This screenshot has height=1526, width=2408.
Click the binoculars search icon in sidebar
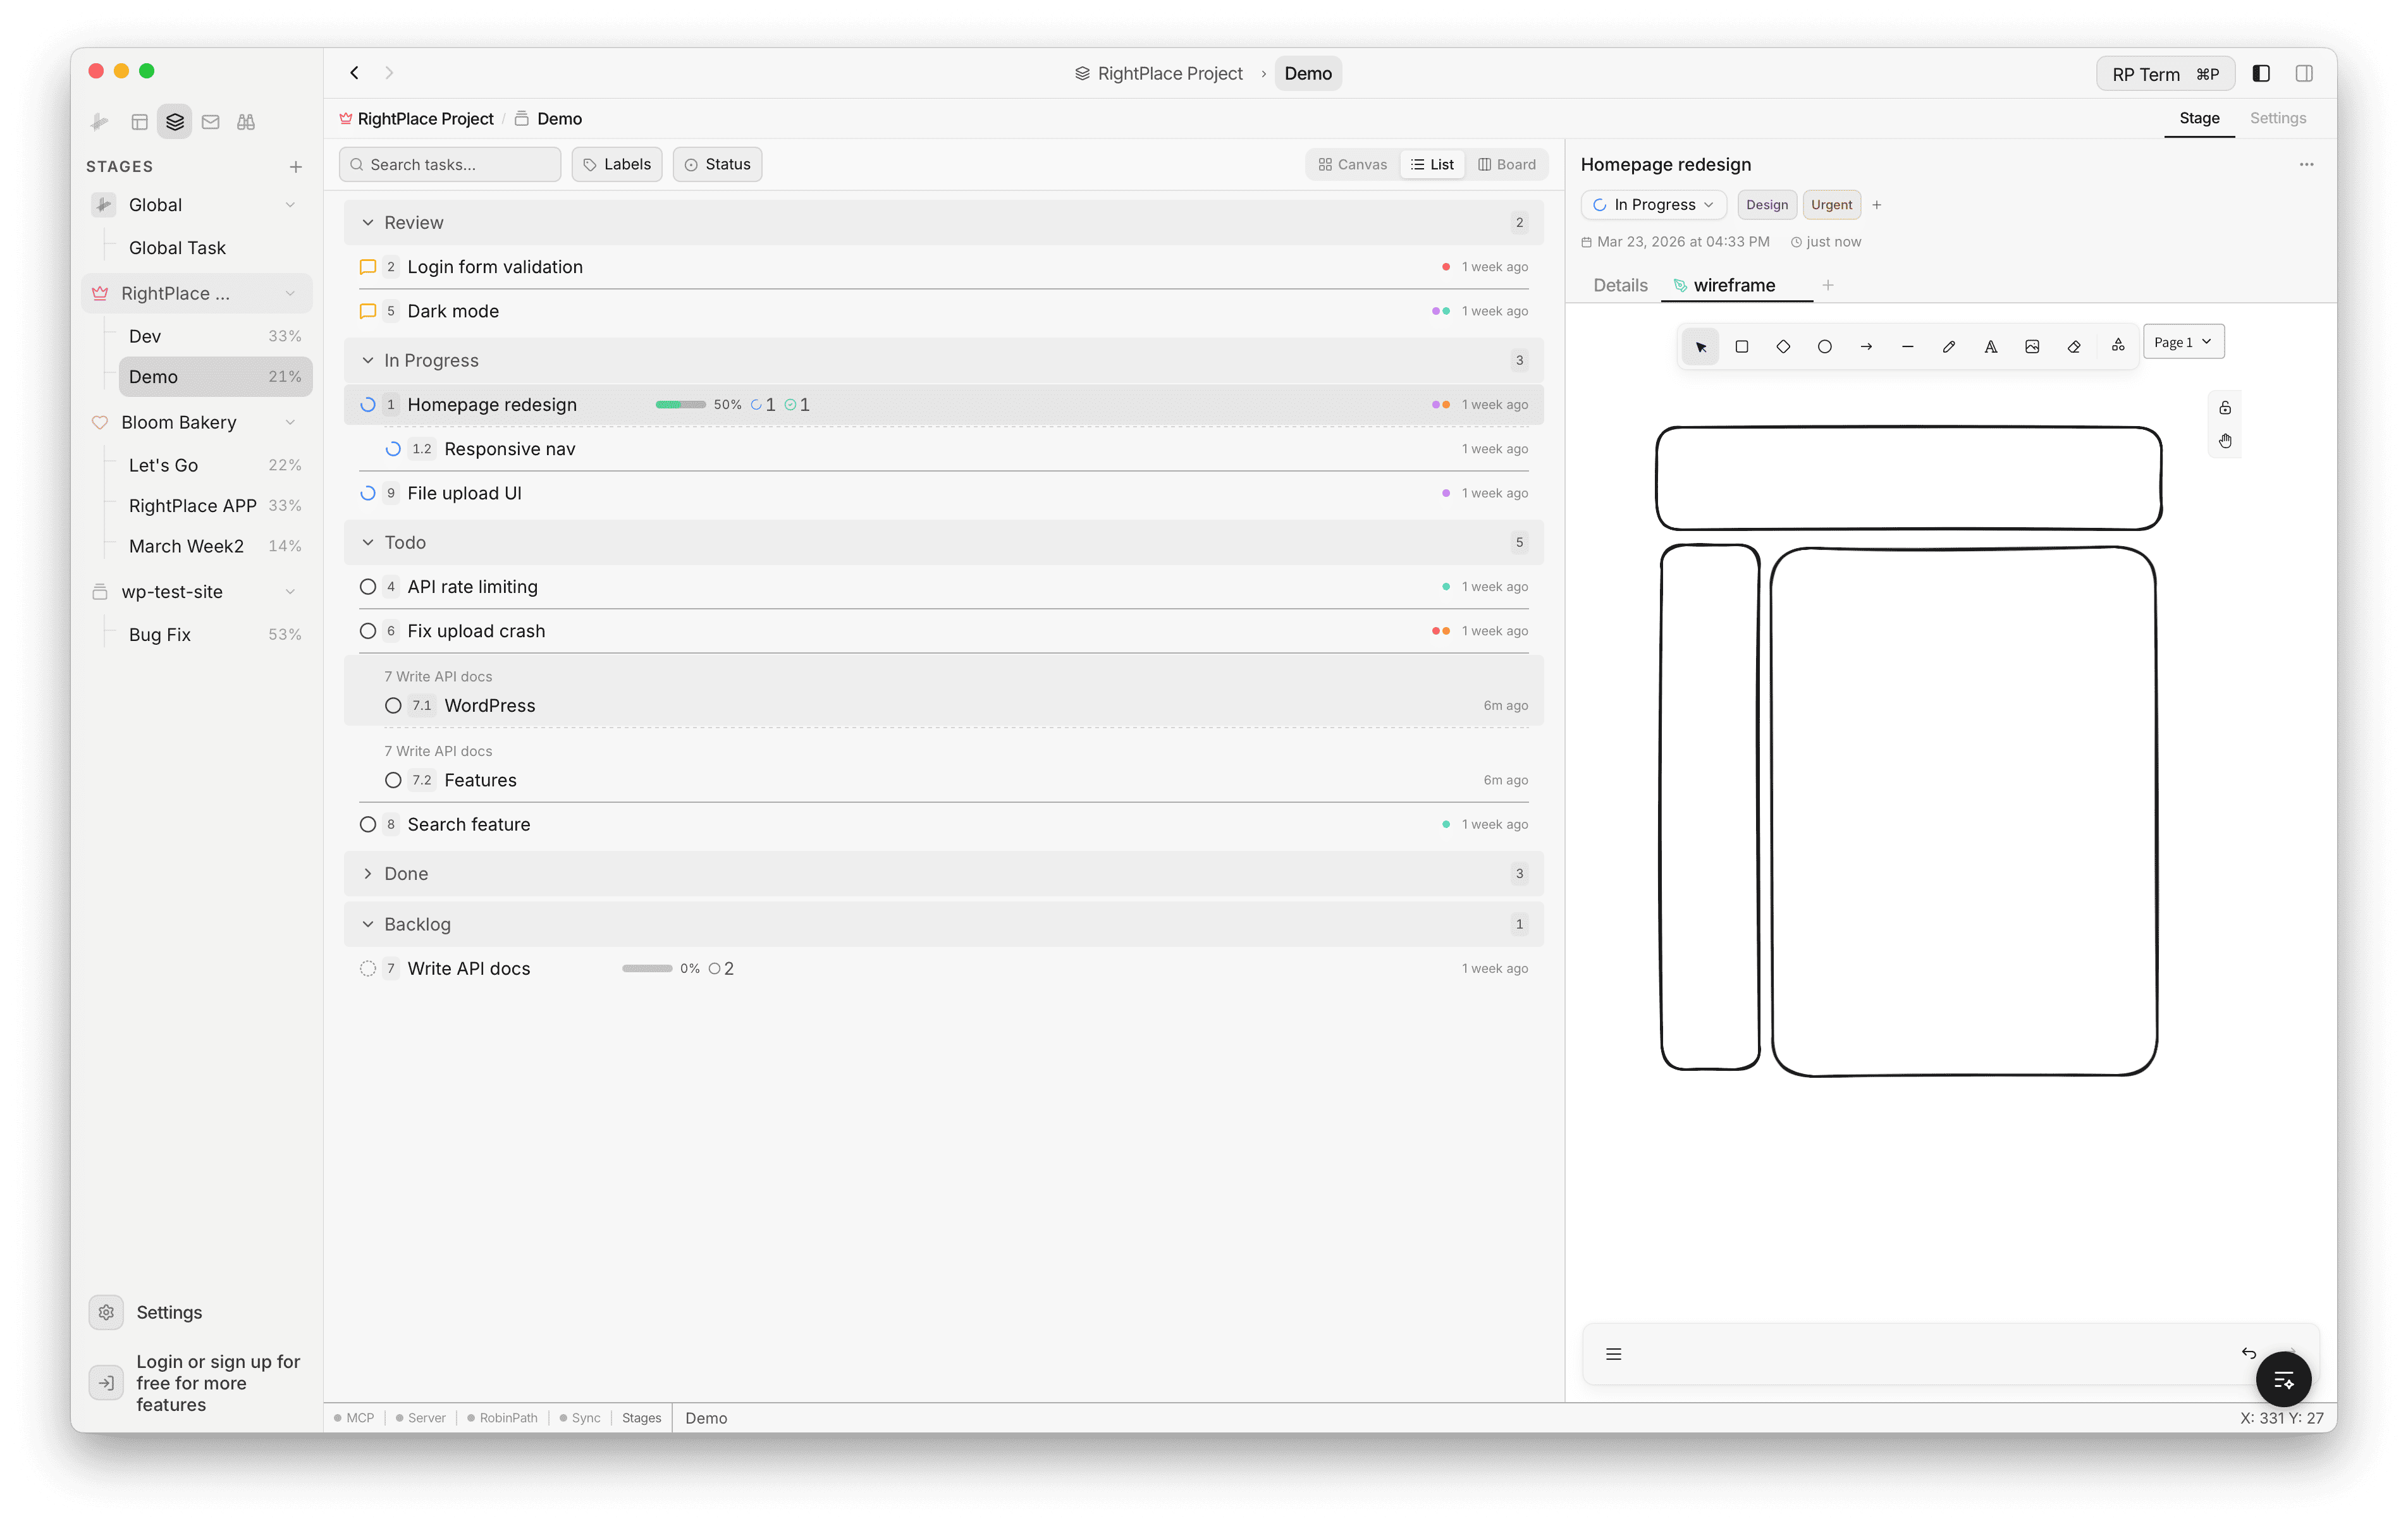[246, 121]
